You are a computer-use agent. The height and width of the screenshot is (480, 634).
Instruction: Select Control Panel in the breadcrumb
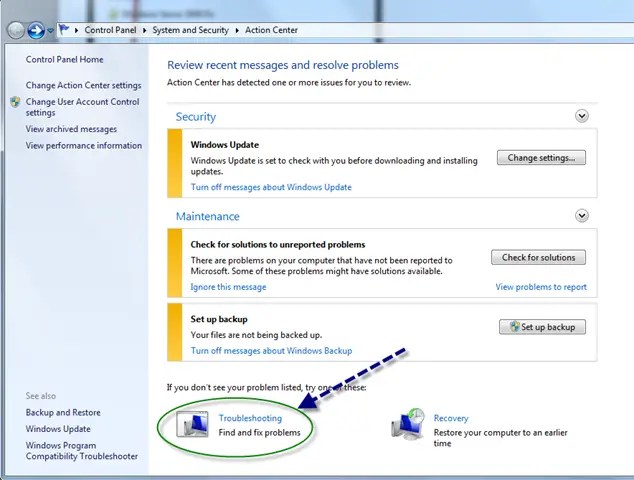(110, 30)
